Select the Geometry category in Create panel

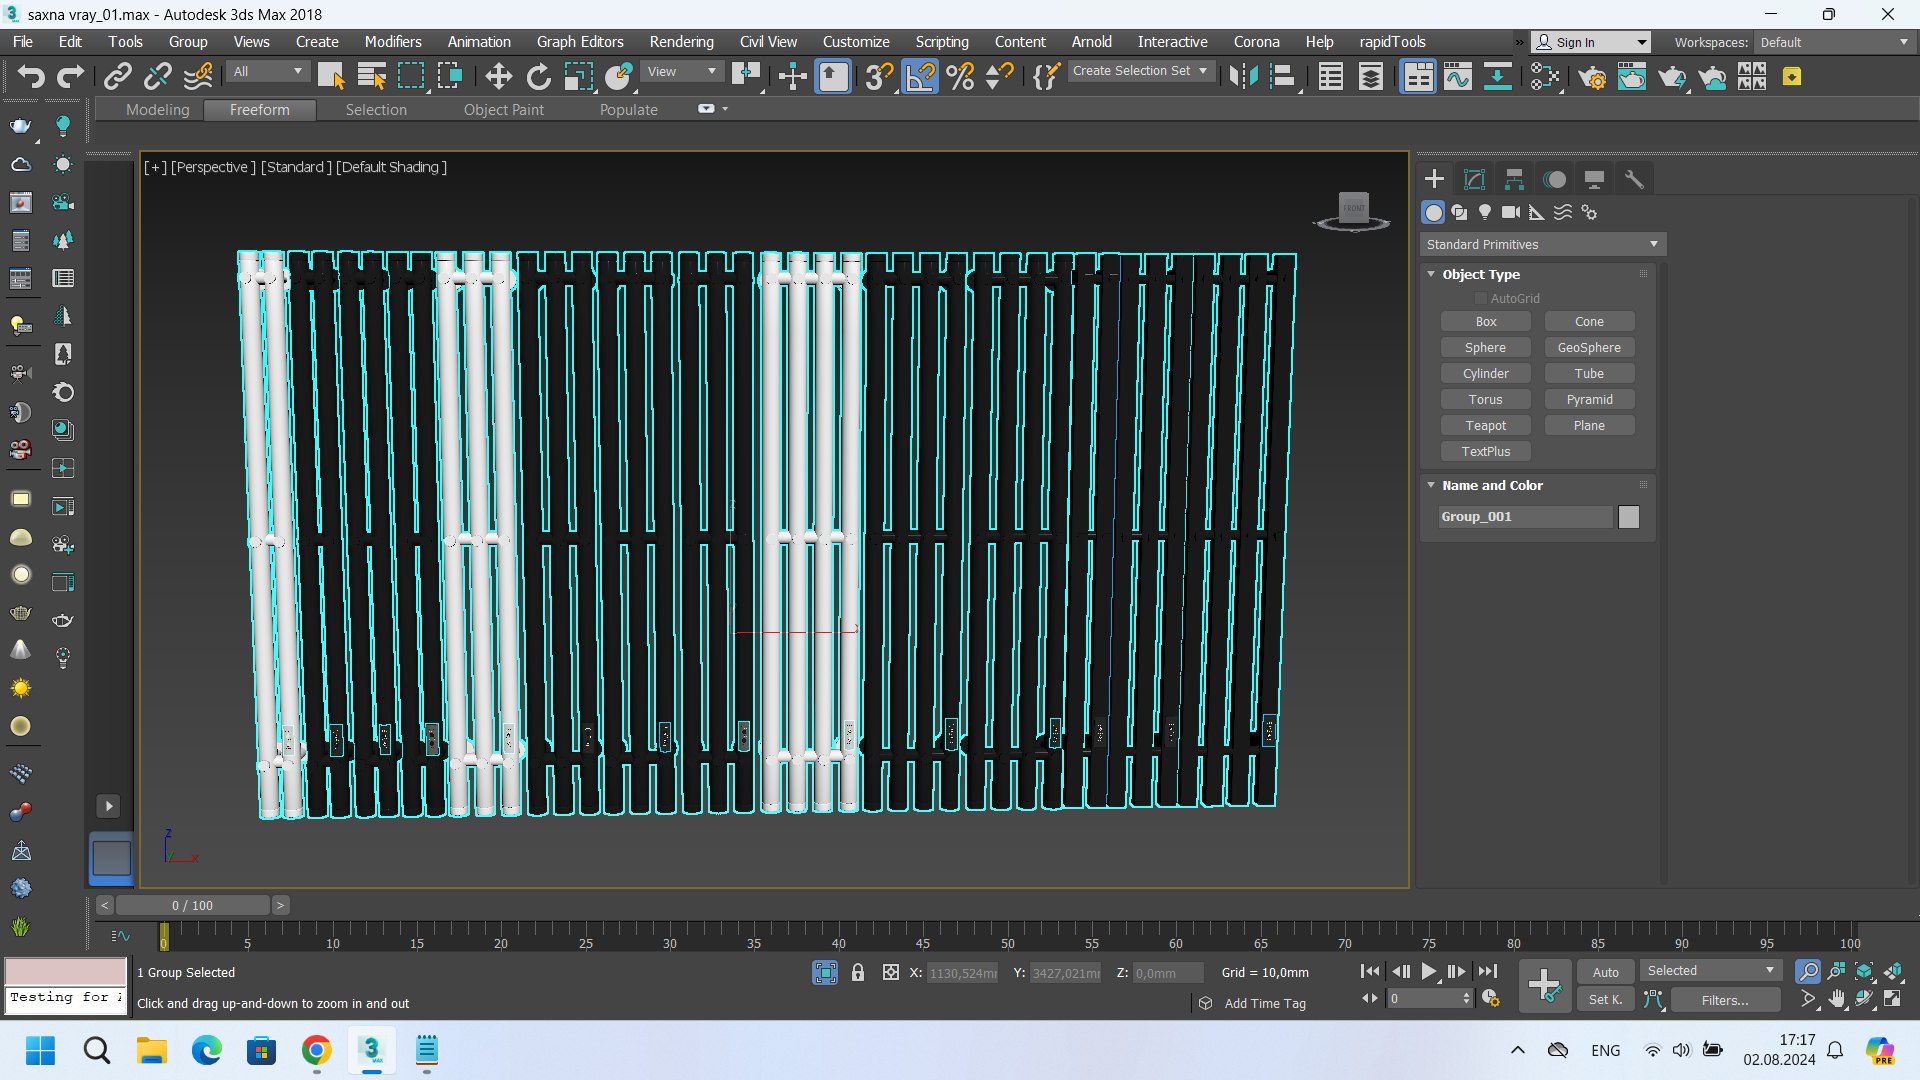pos(1433,212)
